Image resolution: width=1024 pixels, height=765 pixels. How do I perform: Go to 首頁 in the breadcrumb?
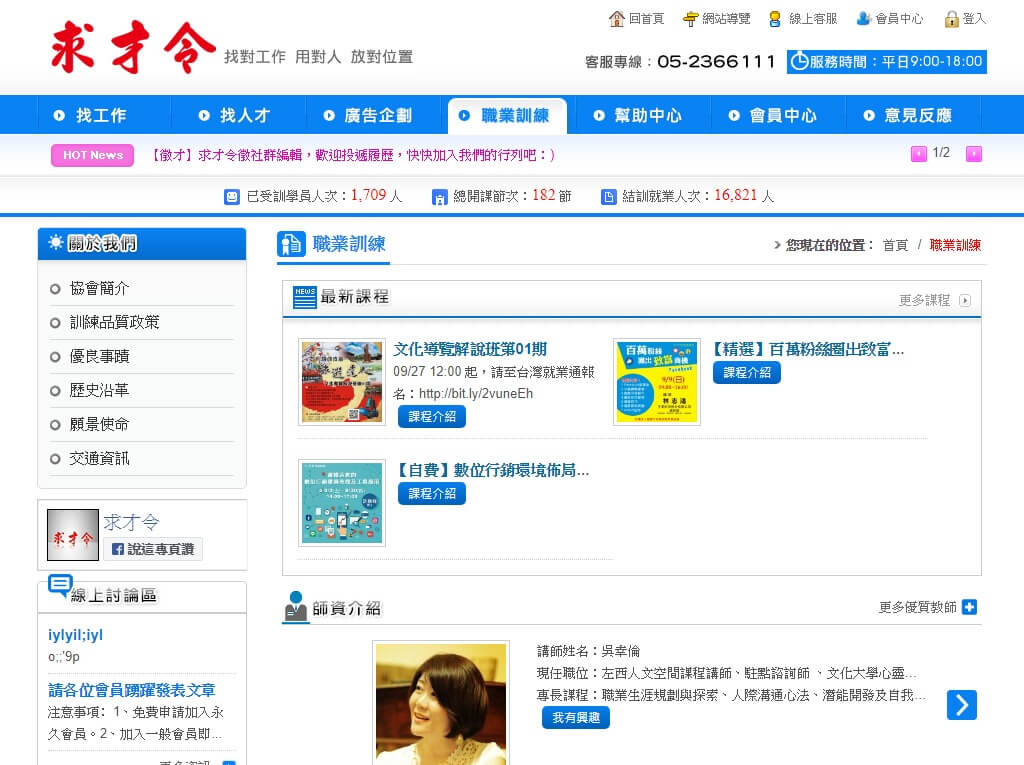[895, 245]
